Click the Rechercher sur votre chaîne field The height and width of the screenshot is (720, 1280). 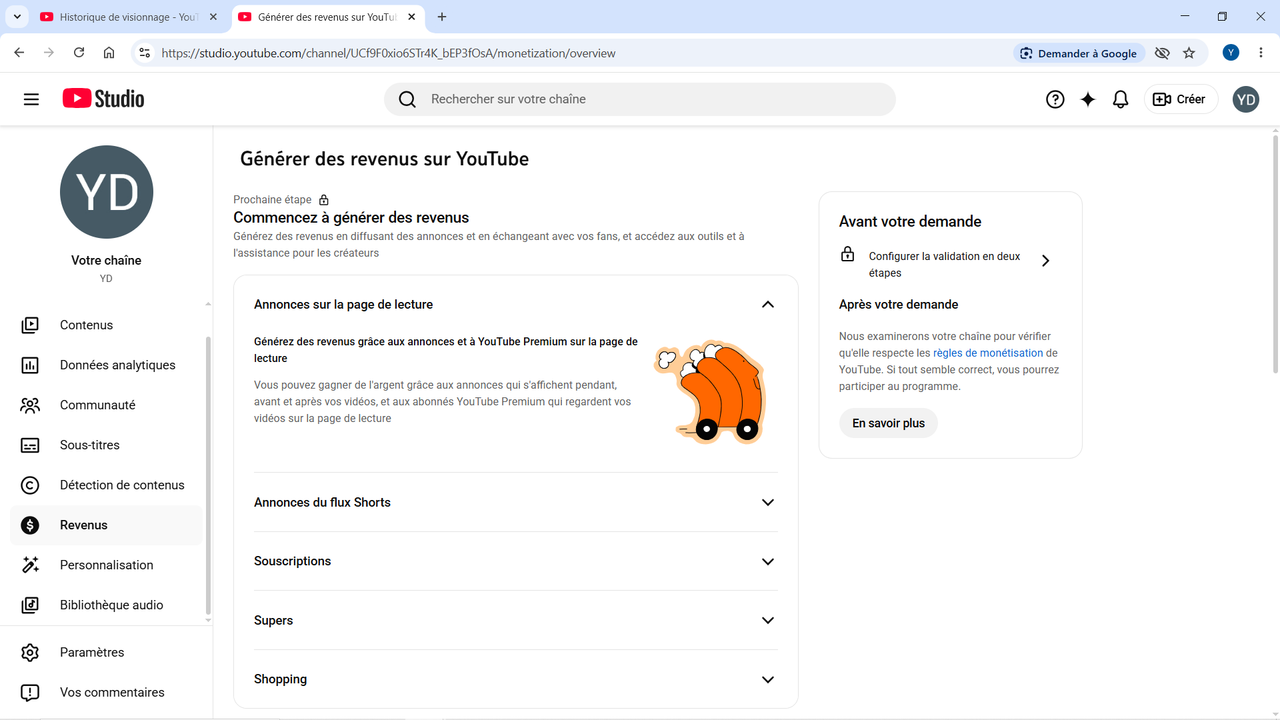640,99
